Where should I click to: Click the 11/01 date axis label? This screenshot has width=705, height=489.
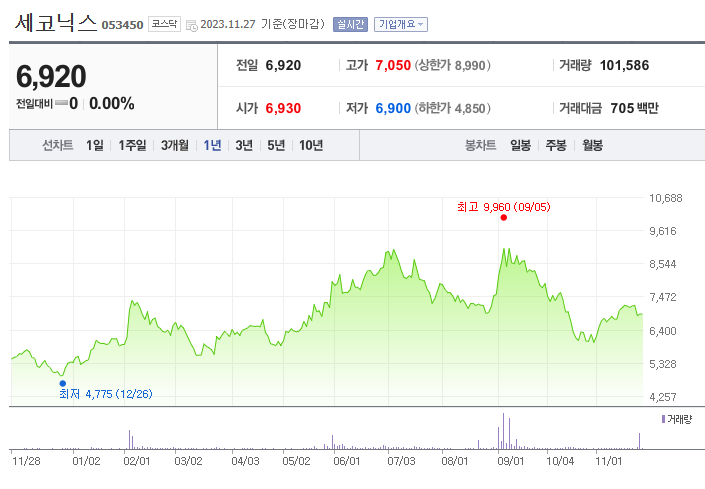point(608,461)
